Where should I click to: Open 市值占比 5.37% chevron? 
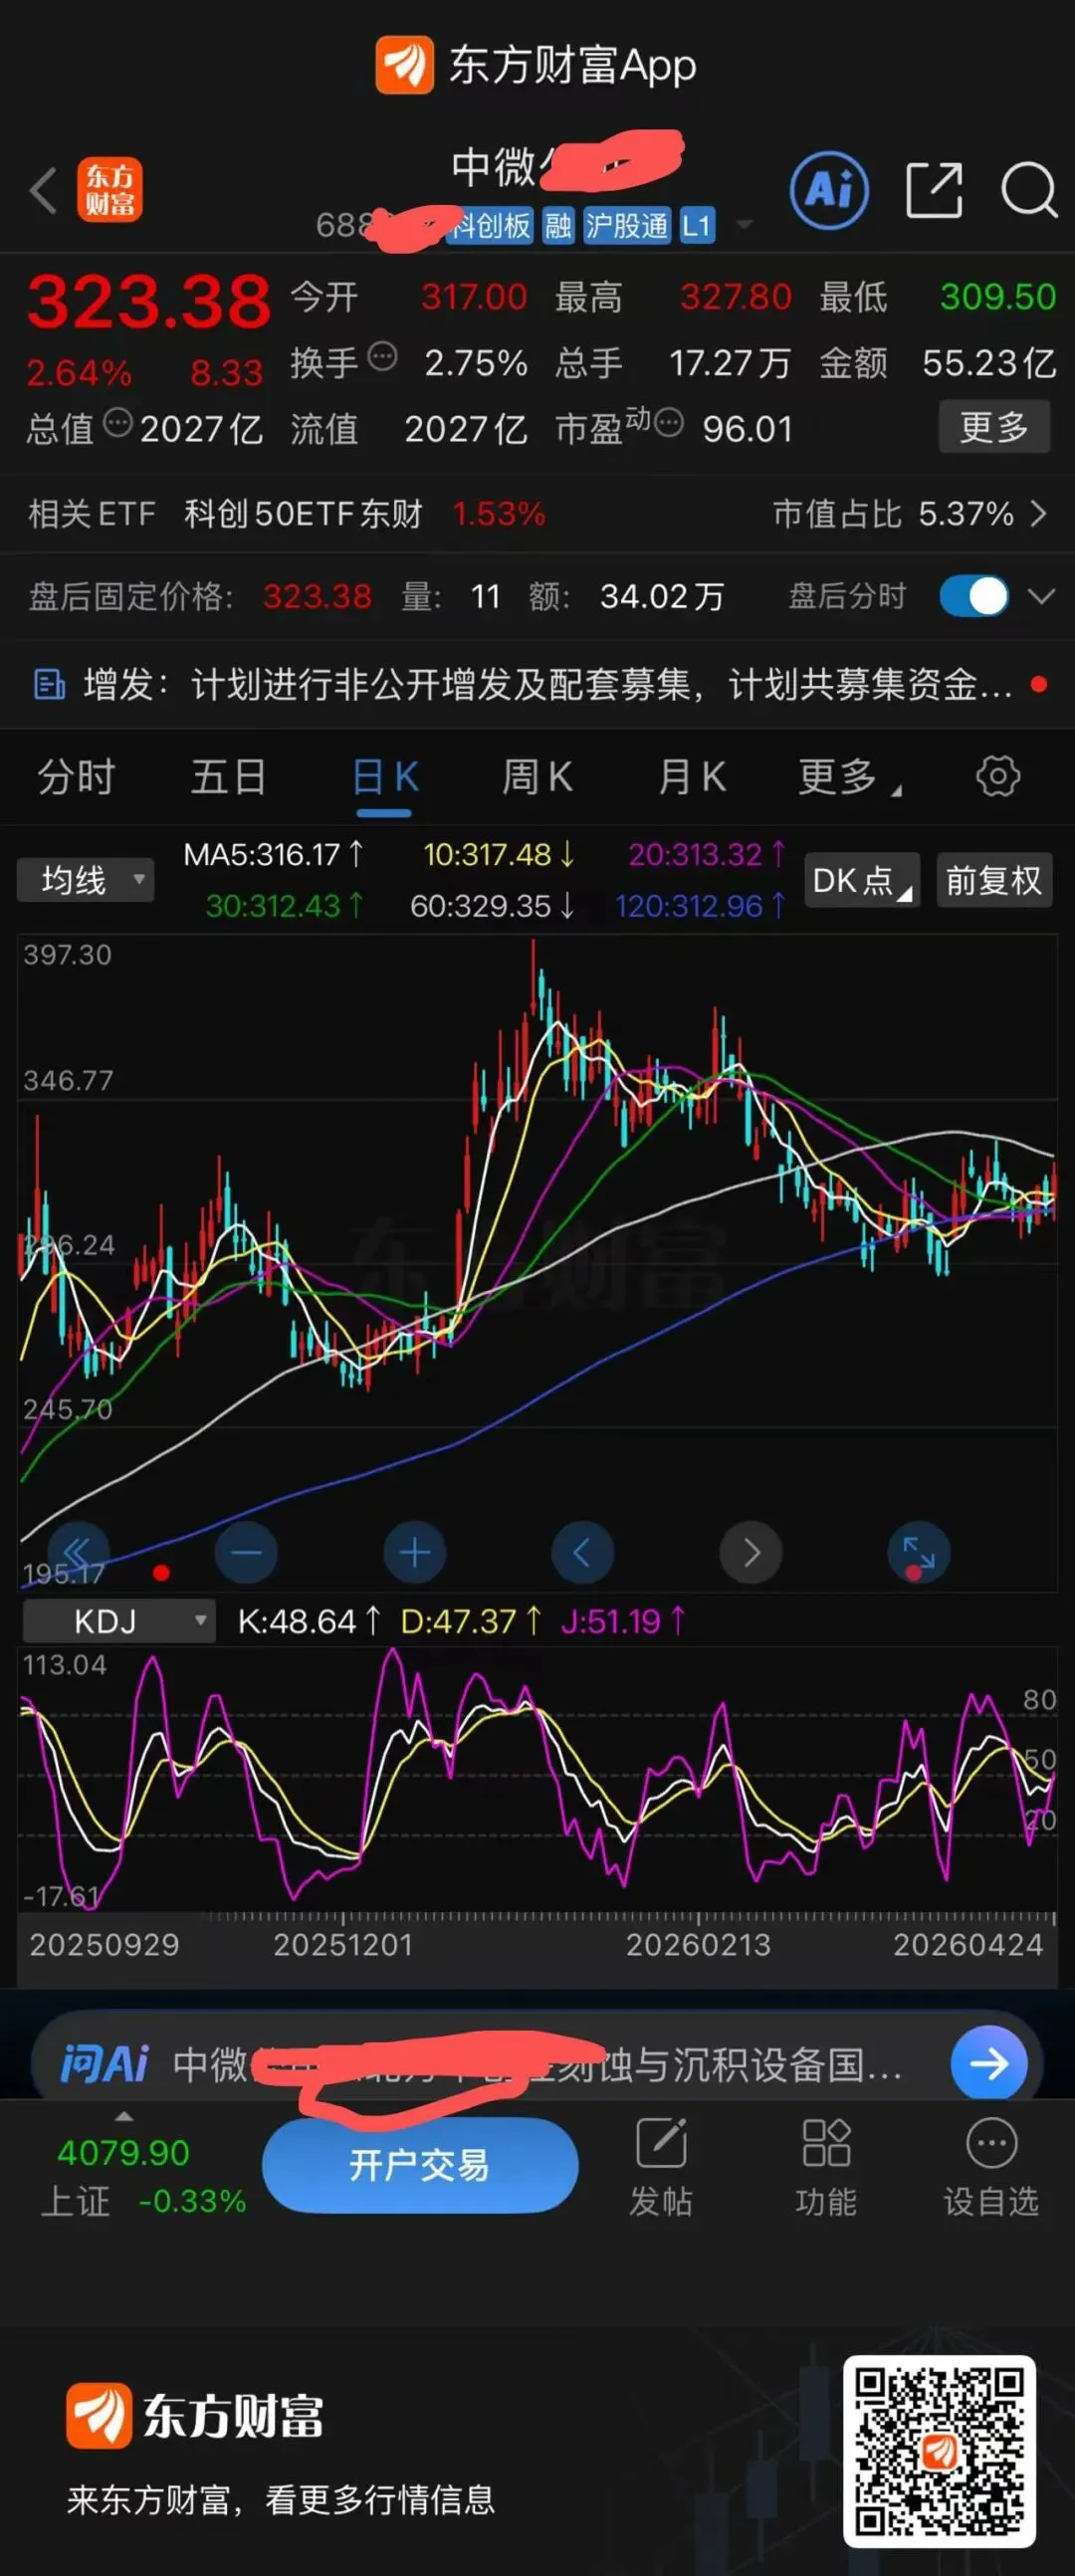point(1039,514)
